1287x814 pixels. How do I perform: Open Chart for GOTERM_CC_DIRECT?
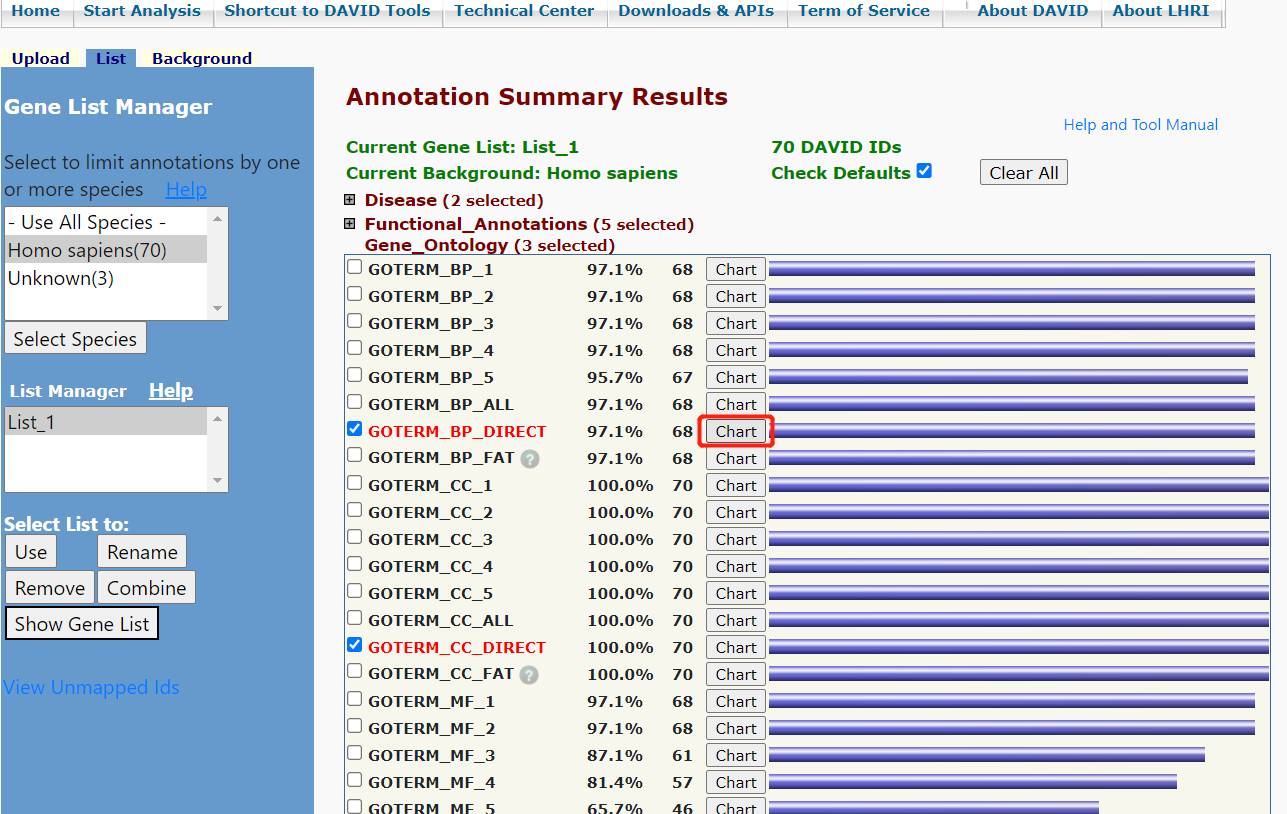point(736,647)
